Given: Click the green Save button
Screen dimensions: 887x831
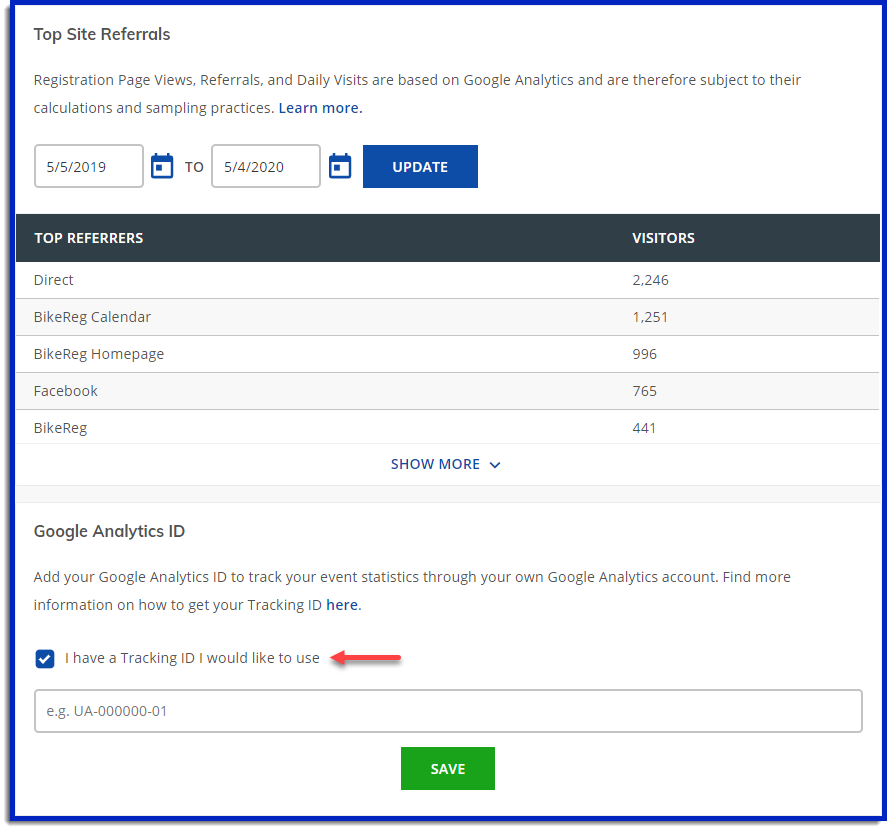Looking at the screenshot, I should 447,768.
